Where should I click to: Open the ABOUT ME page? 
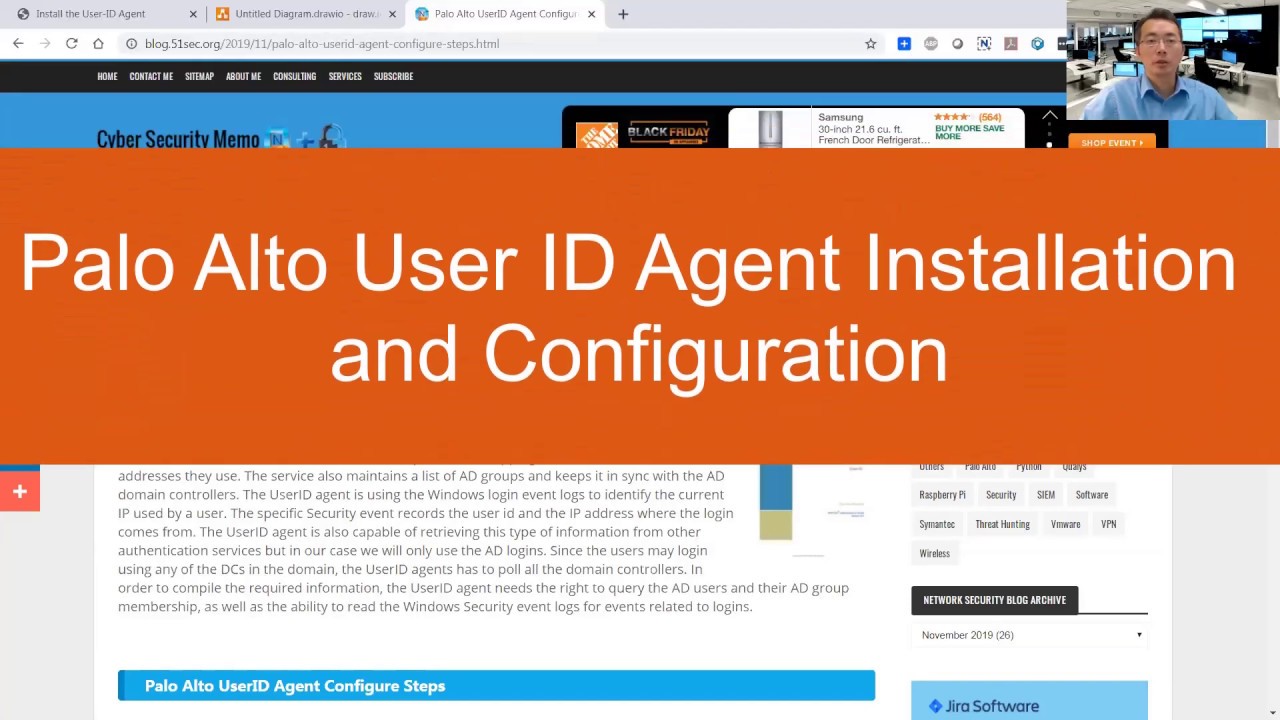243,76
